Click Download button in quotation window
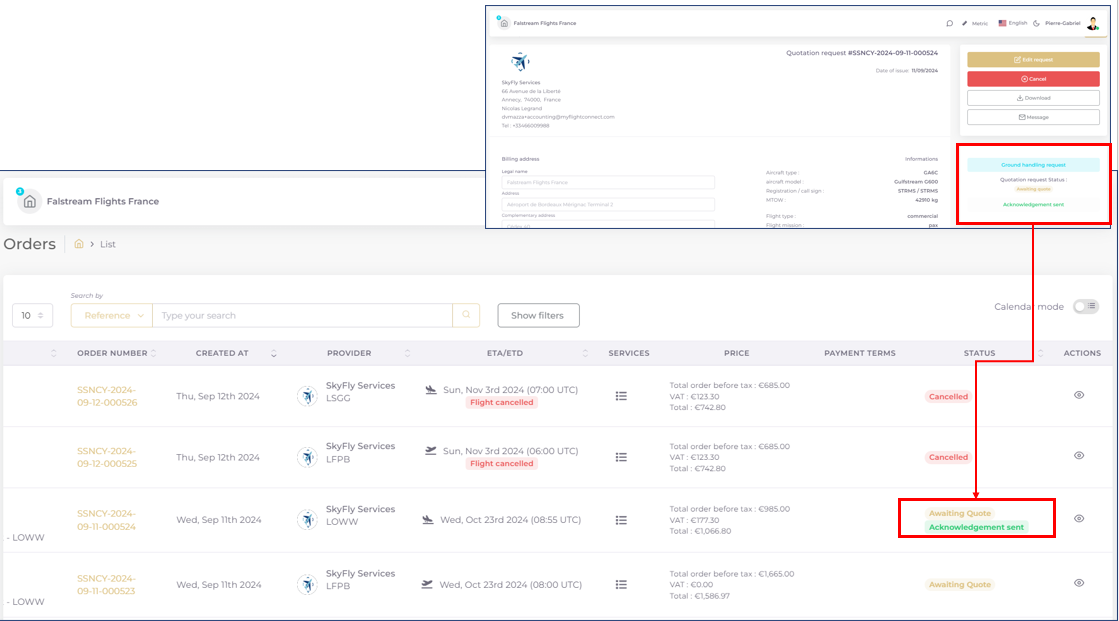Viewport: 1119px width, 621px height. 1033,98
